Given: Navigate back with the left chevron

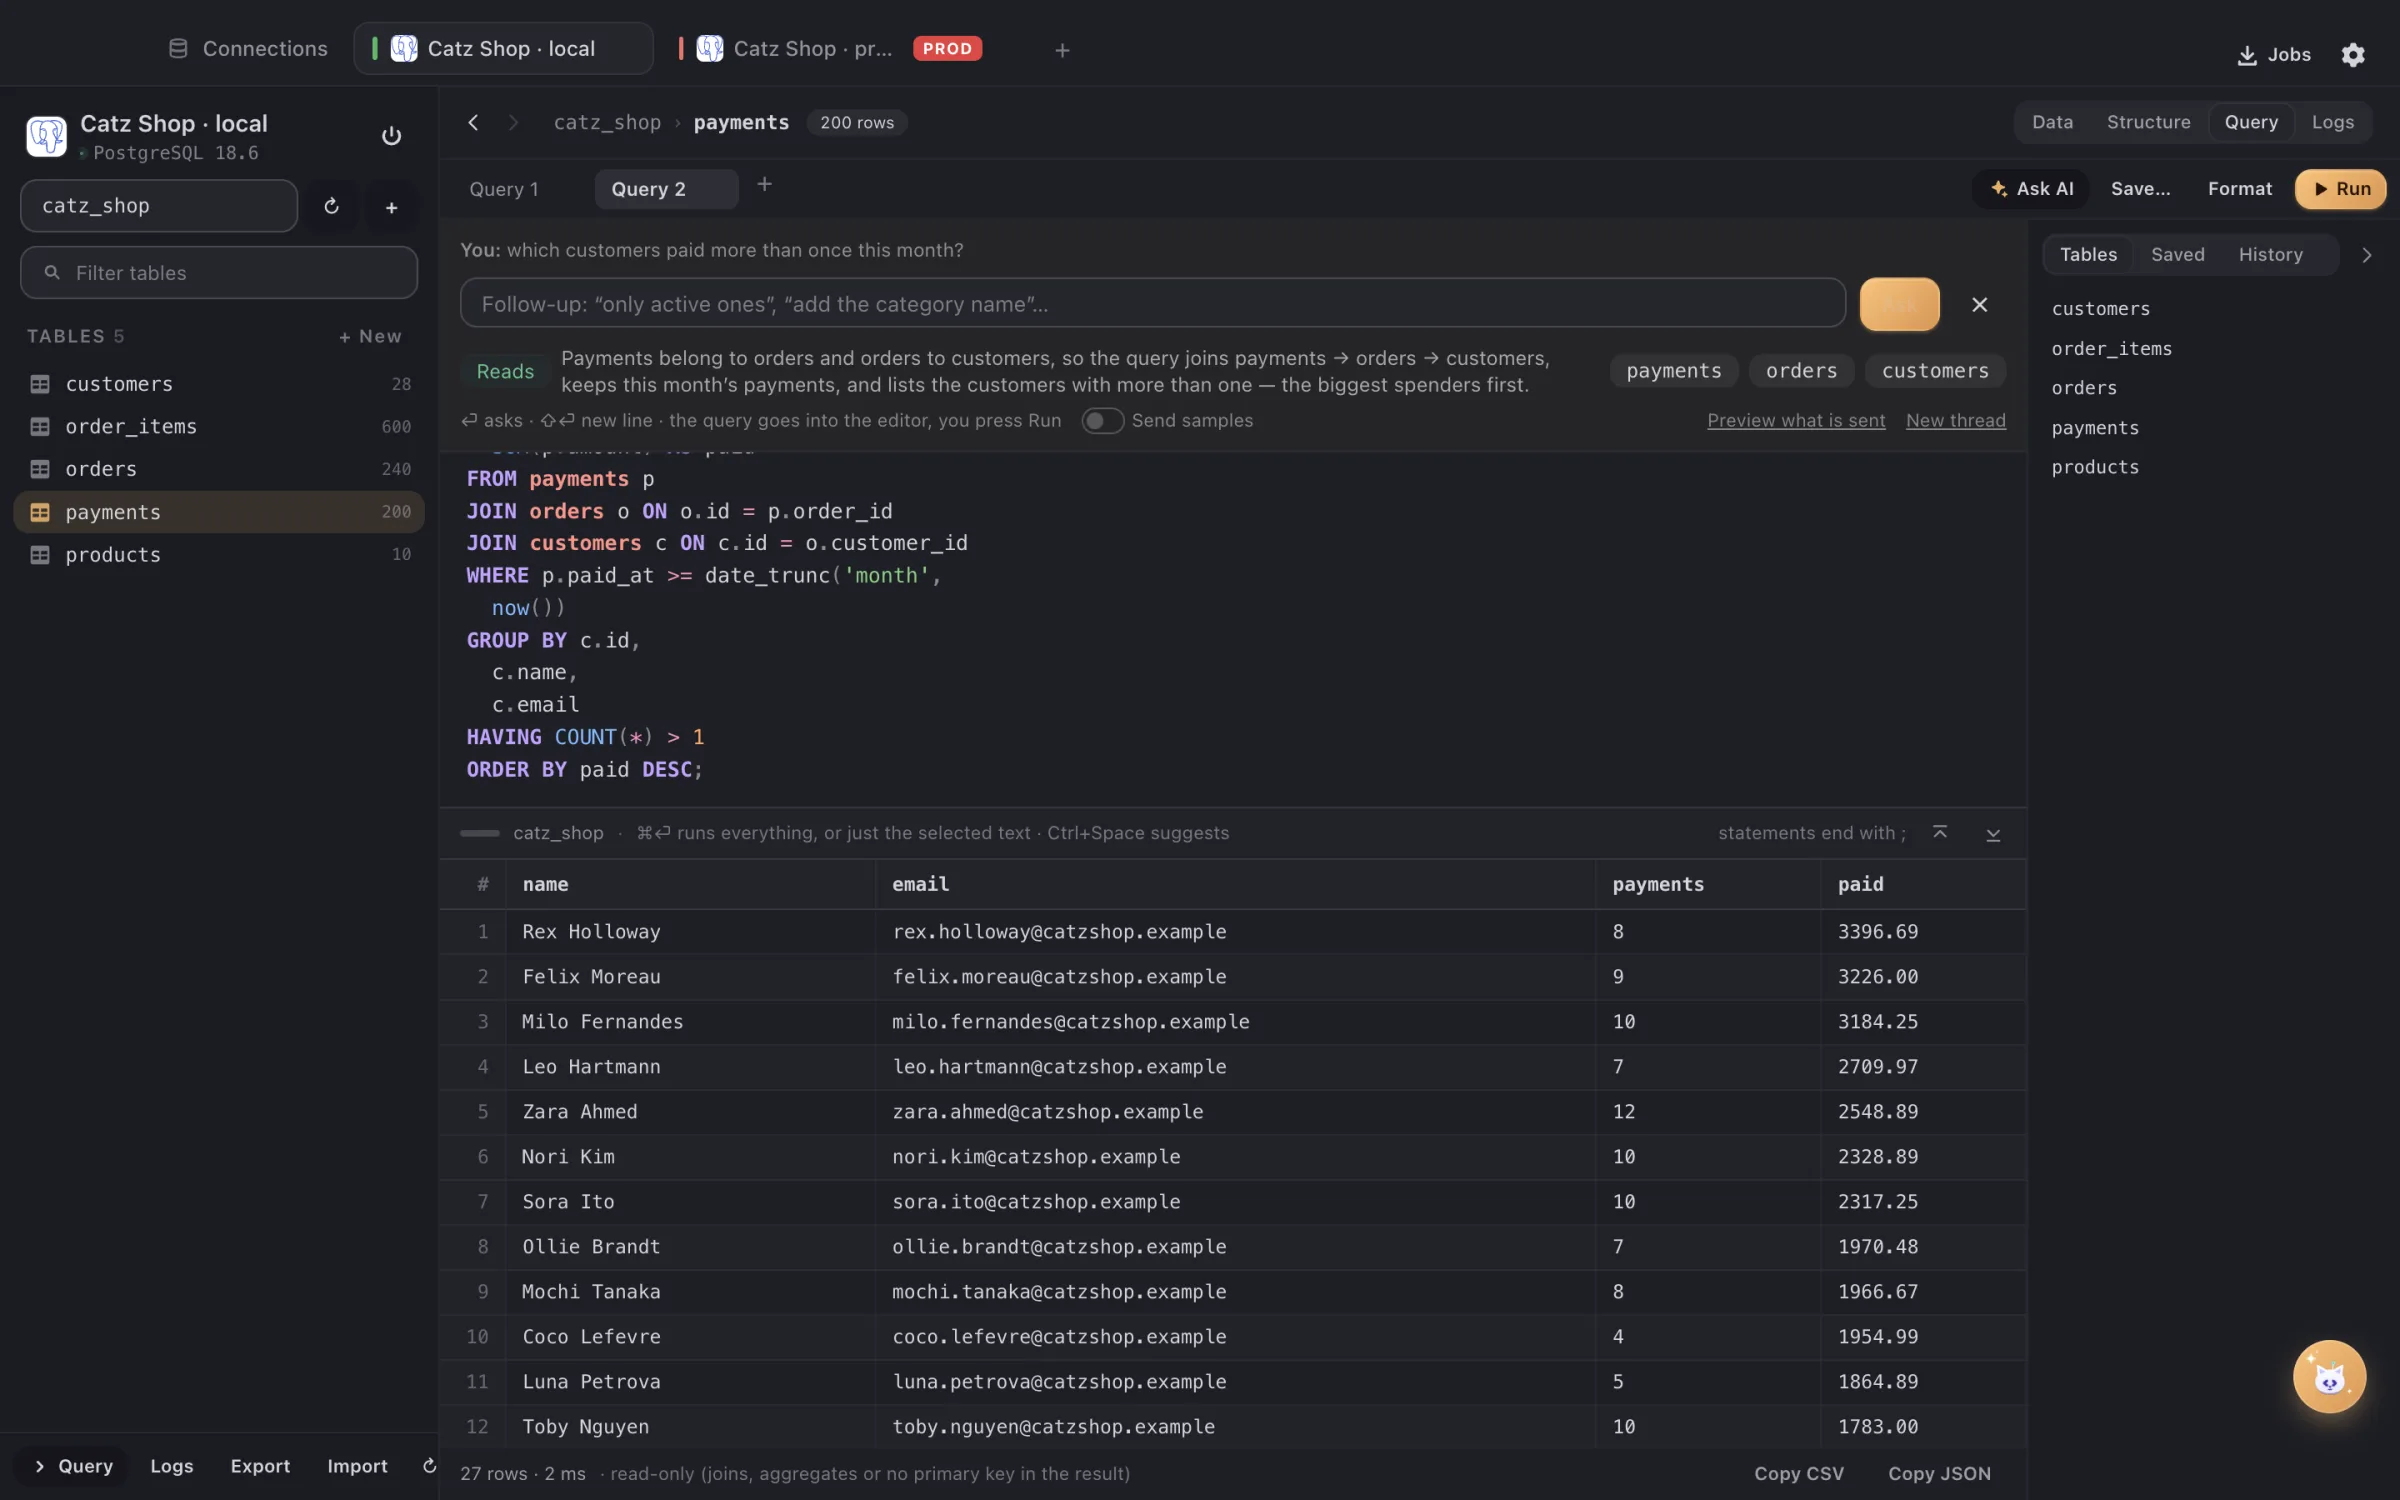Looking at the screenshot, I should 473,122.
